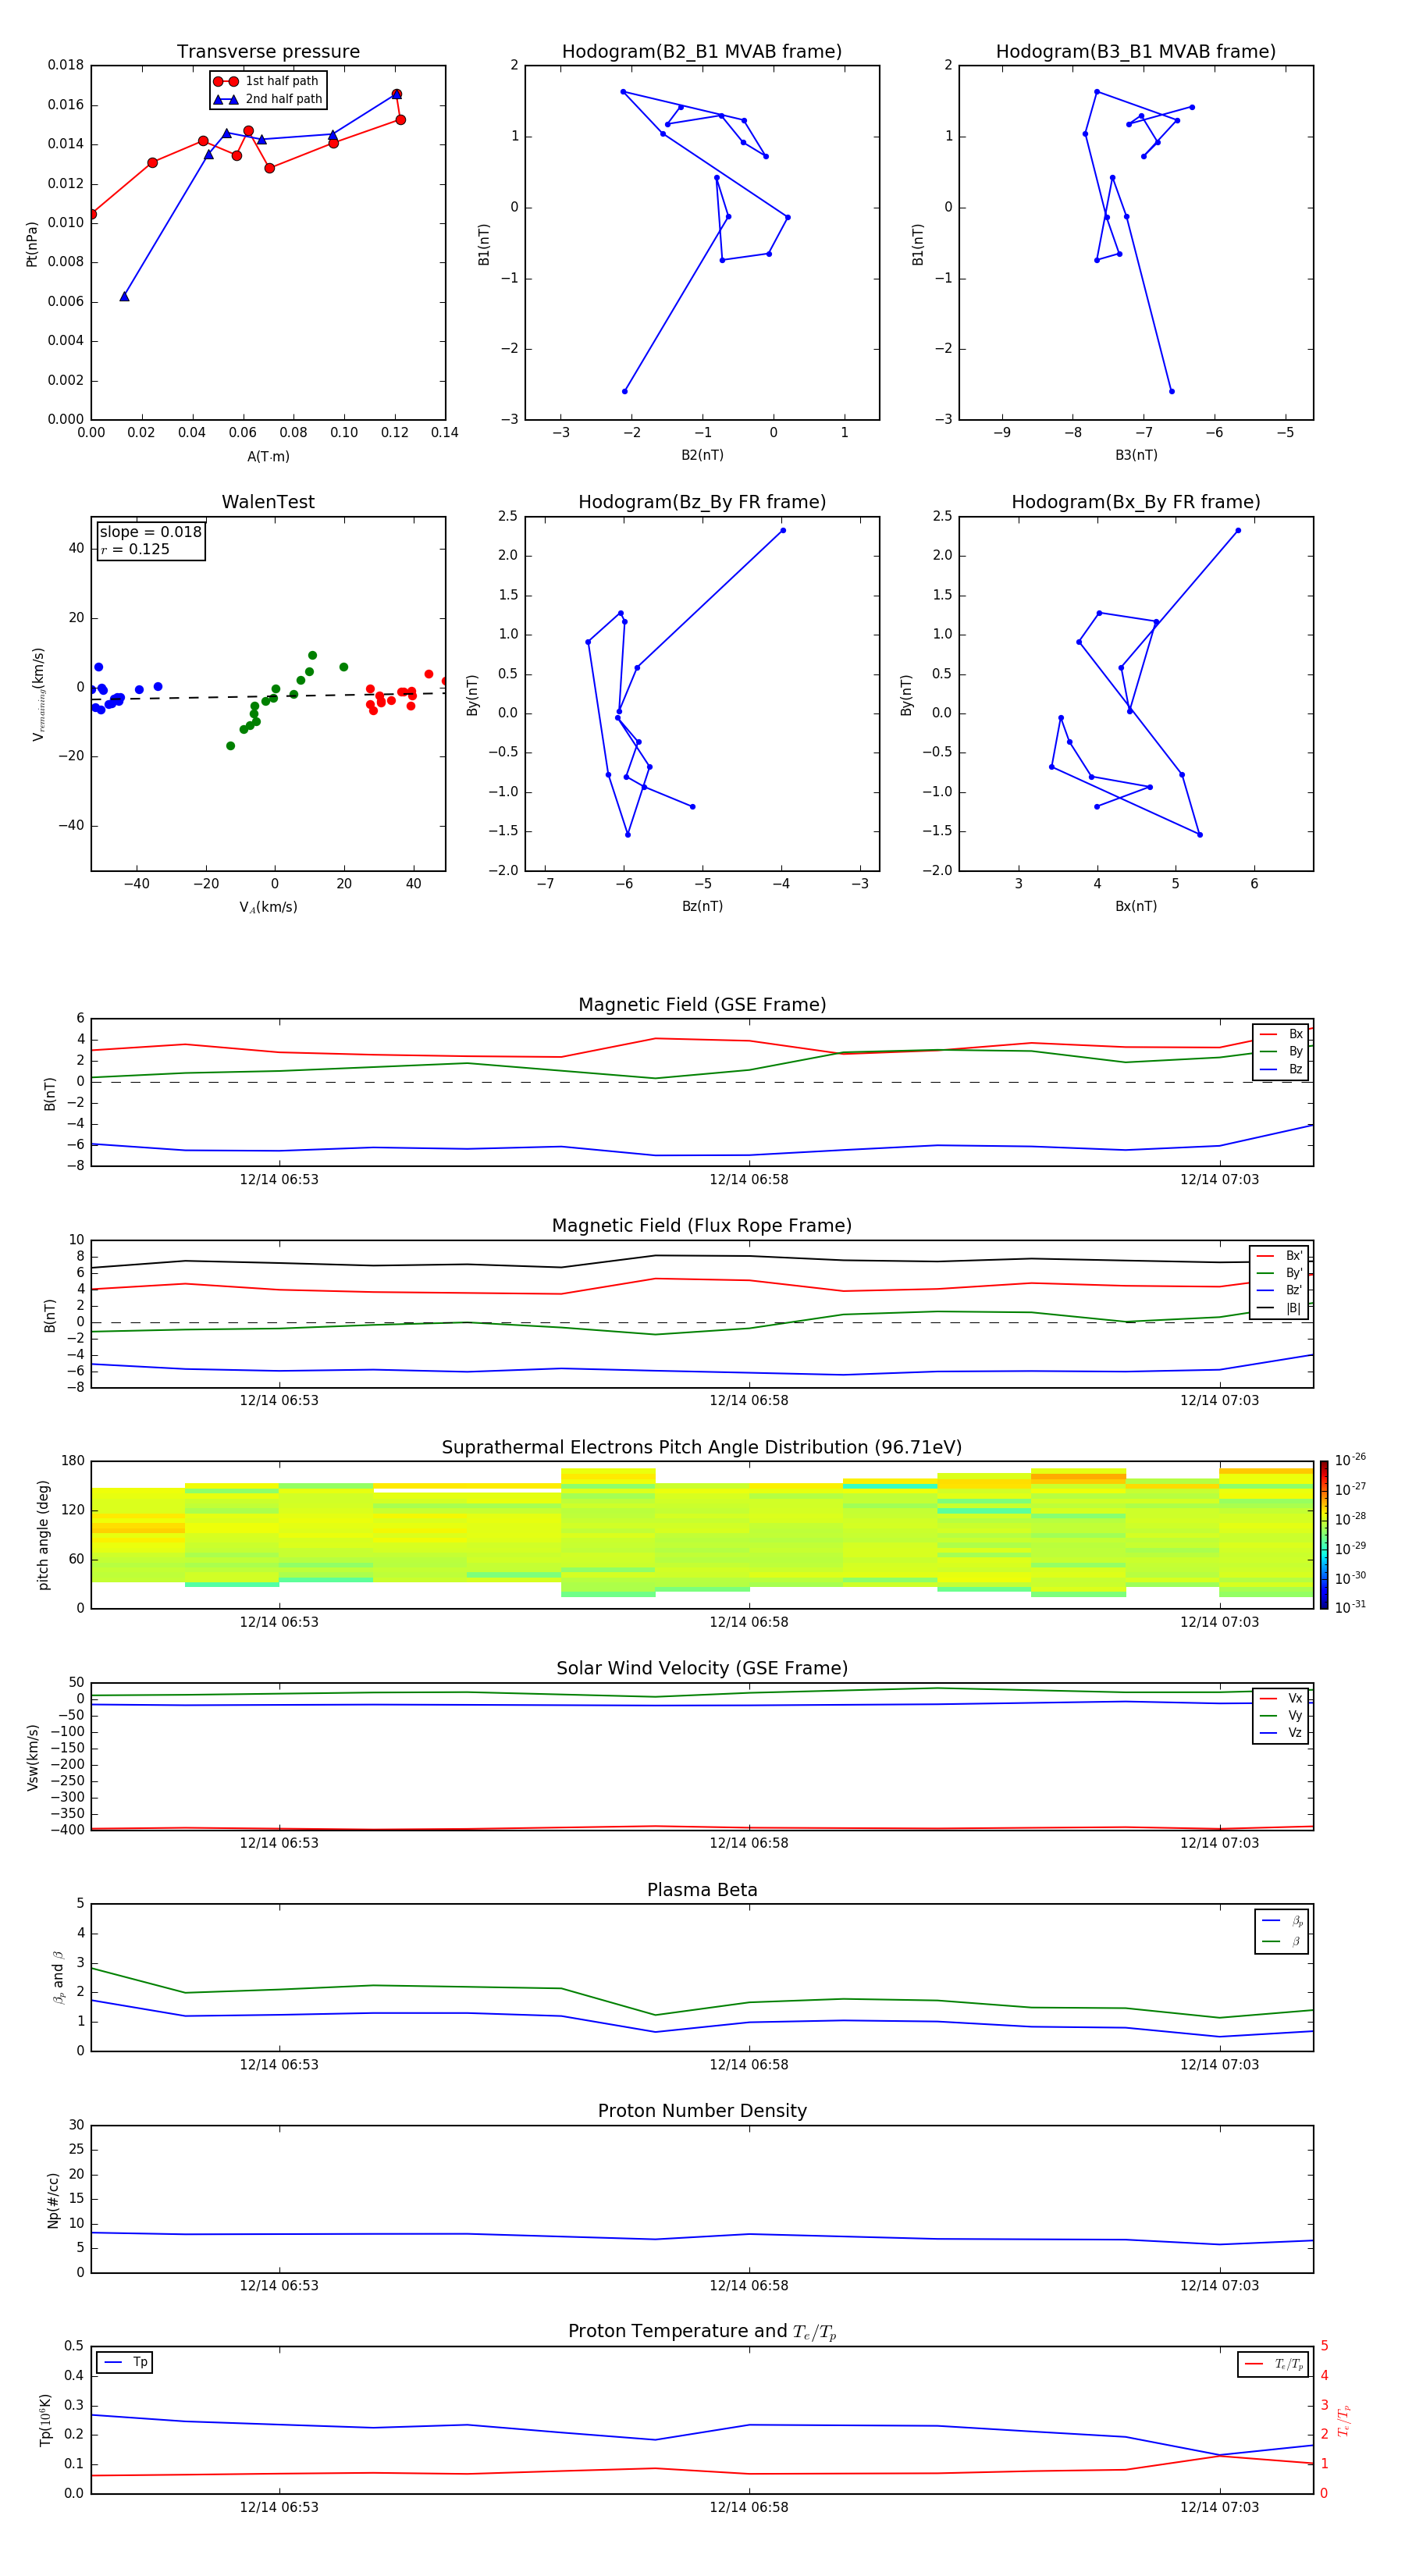Click 'Magnetic Field (GSE Frame)' title

click(702, 1005)
